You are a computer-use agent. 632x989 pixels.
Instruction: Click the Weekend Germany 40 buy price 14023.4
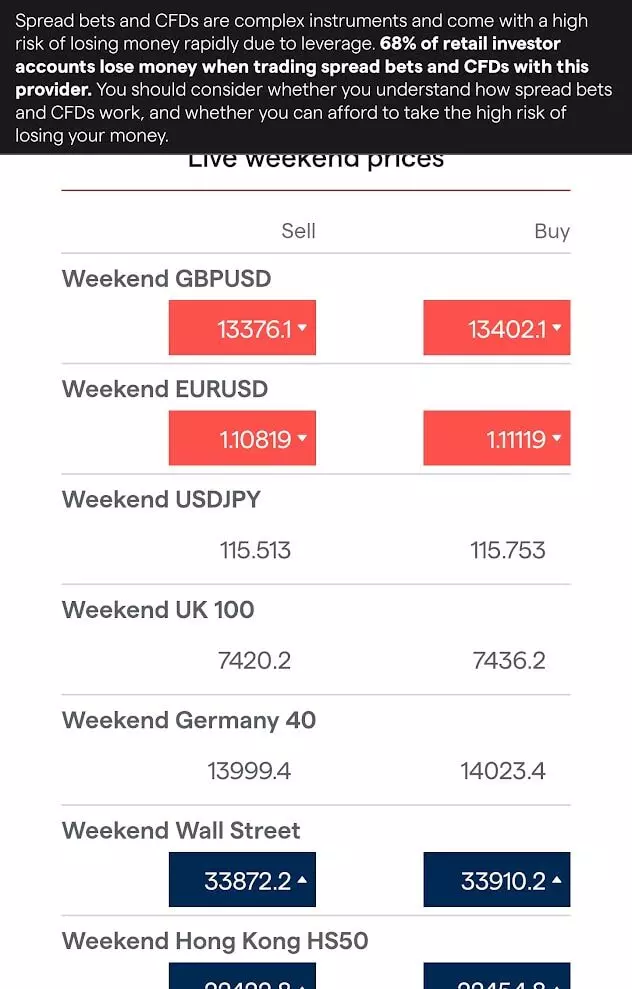click(x=503, y=771)
